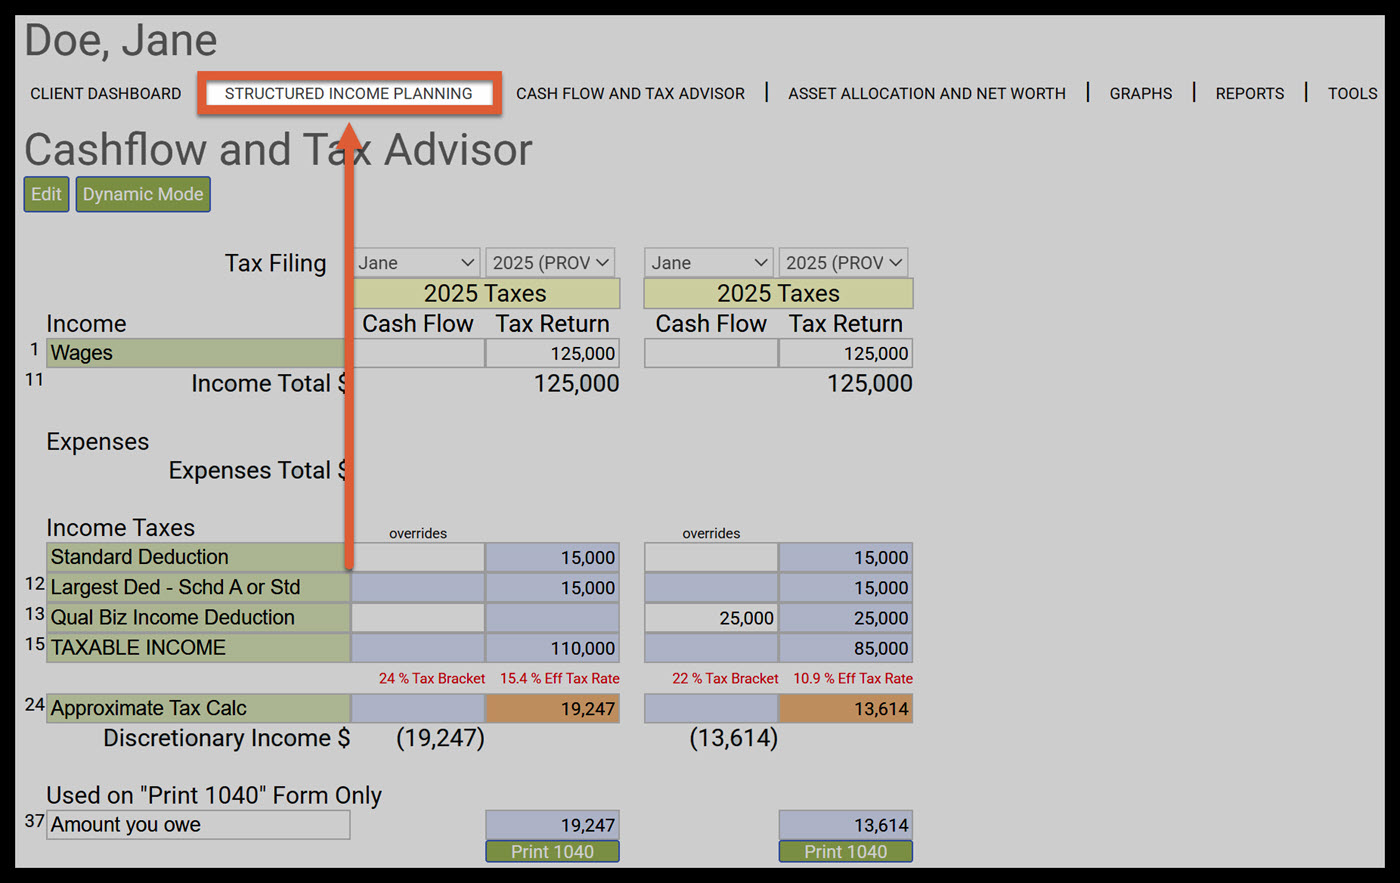The height and width of the screenshot is (883, 1400).
Task: Click the Doe, Jane client name
Action: click(121, 40)
